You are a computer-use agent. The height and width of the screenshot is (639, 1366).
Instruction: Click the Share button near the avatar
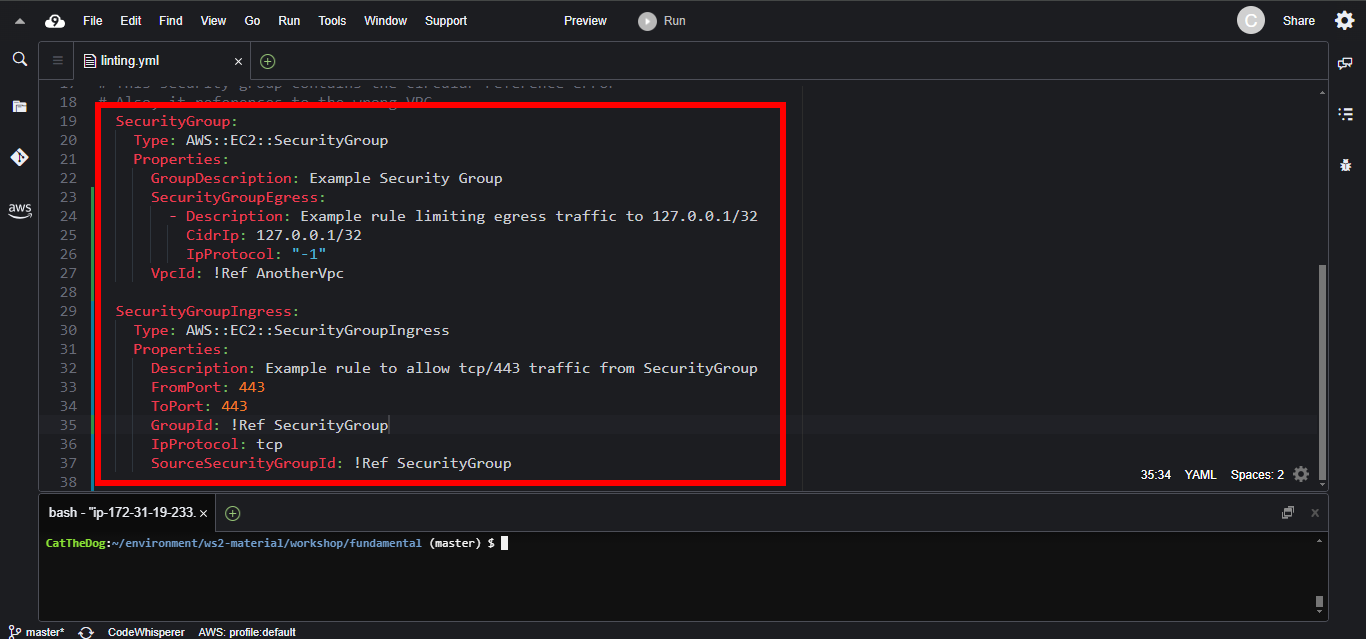point(1299,20)
